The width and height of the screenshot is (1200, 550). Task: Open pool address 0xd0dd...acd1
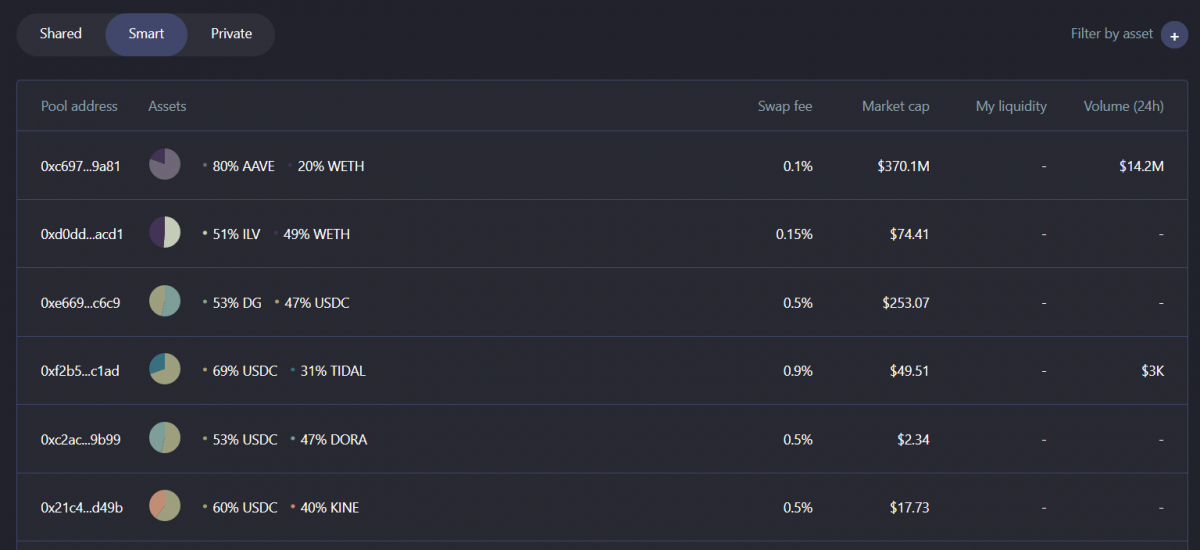82,234
